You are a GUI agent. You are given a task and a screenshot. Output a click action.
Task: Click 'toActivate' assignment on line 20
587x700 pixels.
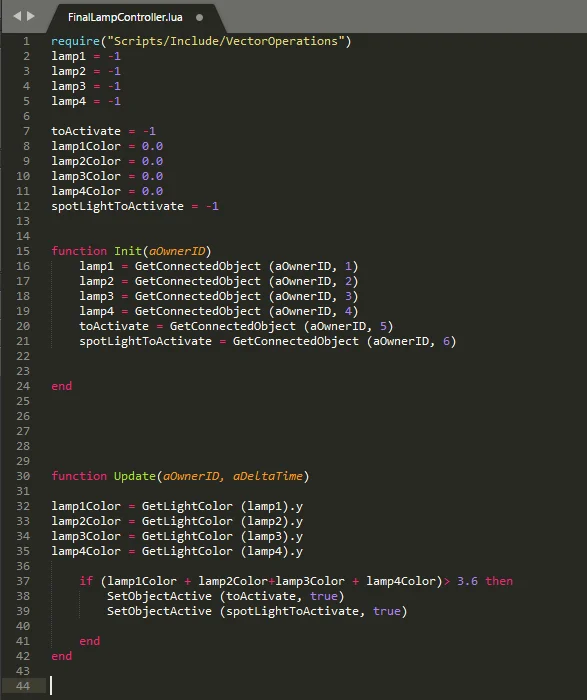click(114, 326)
